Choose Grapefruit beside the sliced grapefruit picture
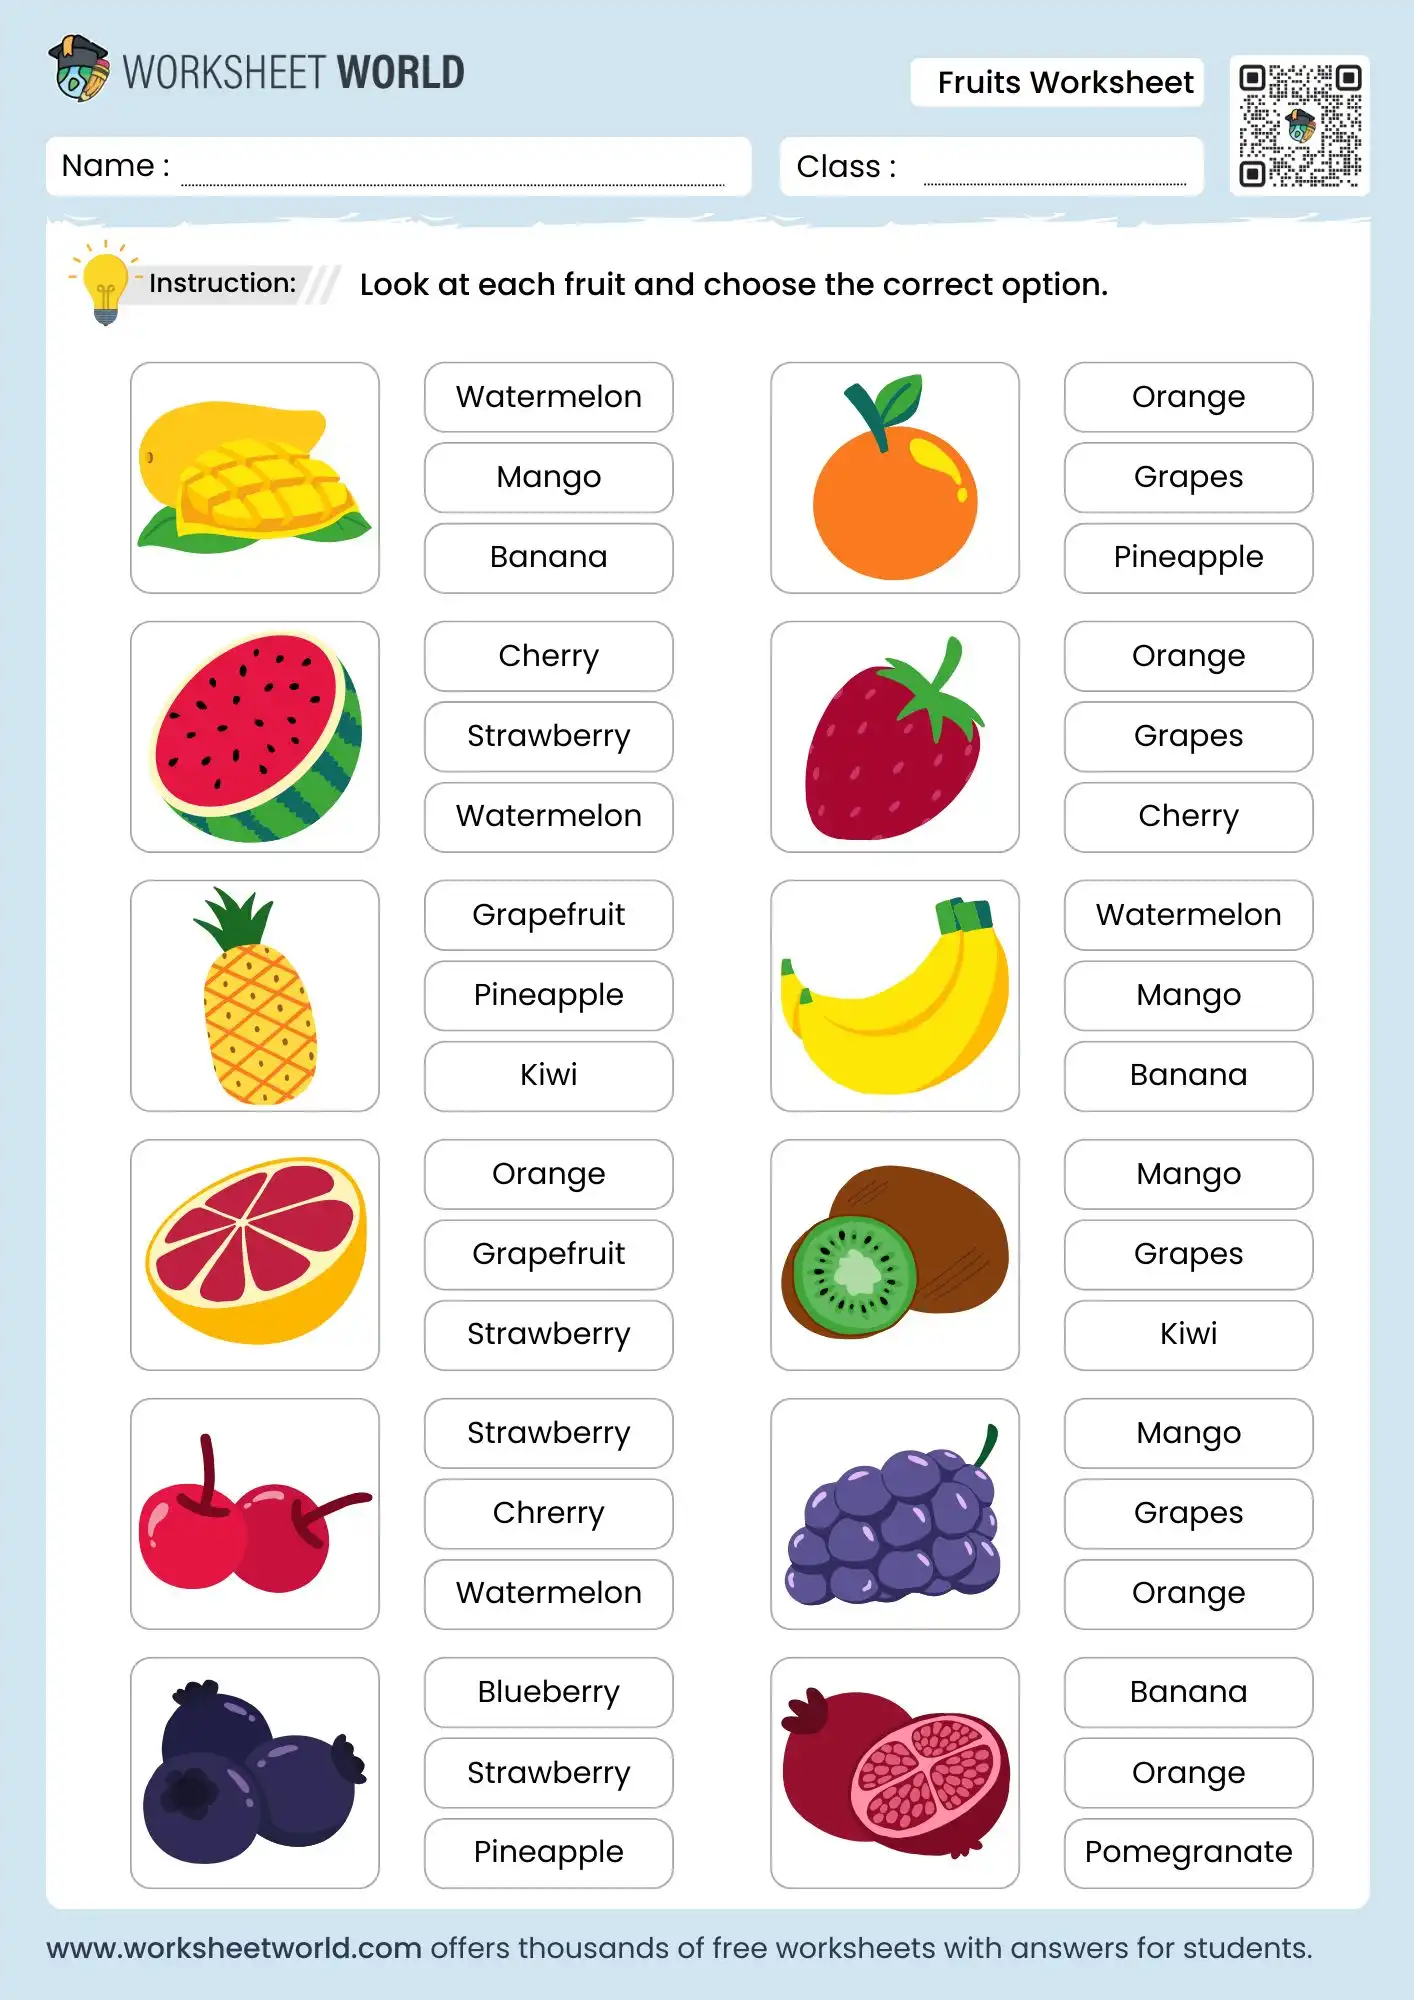Image resolution: width=1414 pixels, height=2000 pixels. pyautogui.click(x=548, y=1254)
